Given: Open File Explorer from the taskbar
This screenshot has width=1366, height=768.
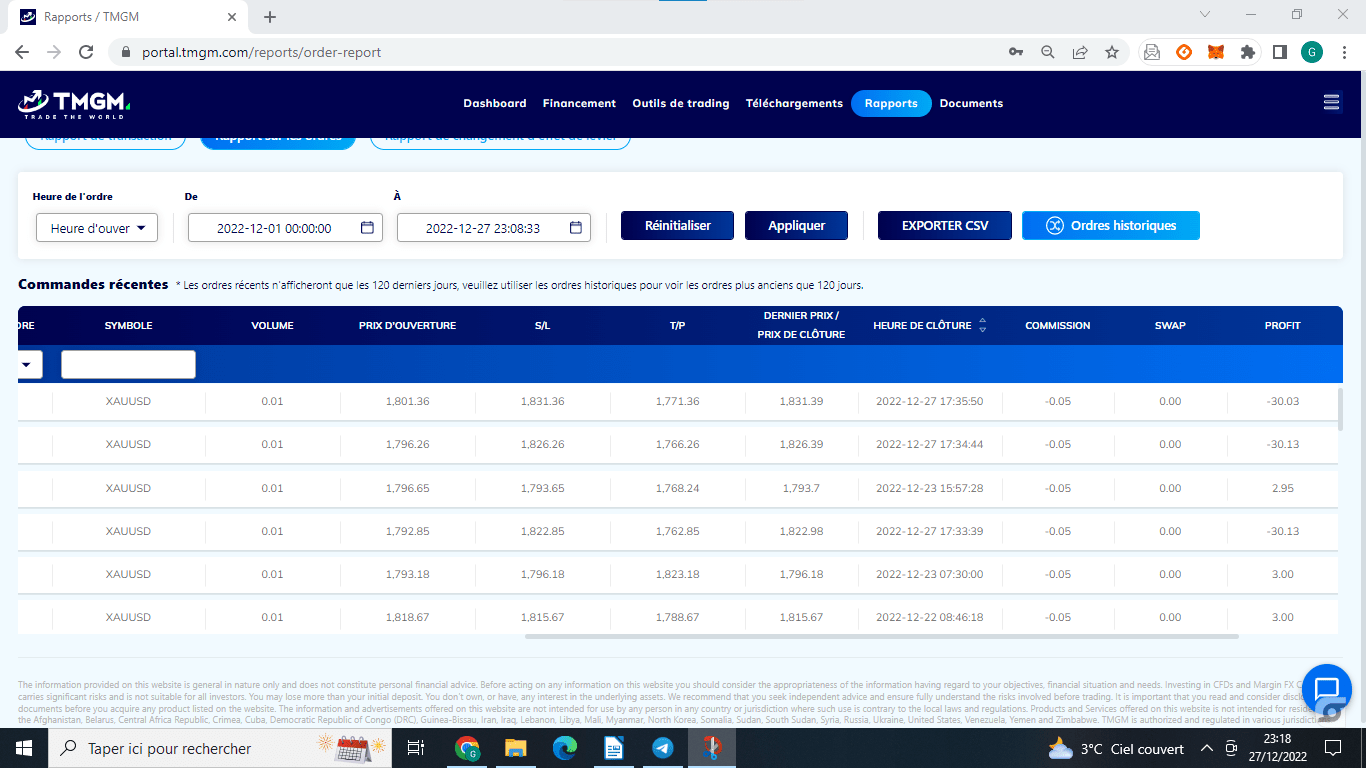Looking at the screenshot, I should click(516, 748).
